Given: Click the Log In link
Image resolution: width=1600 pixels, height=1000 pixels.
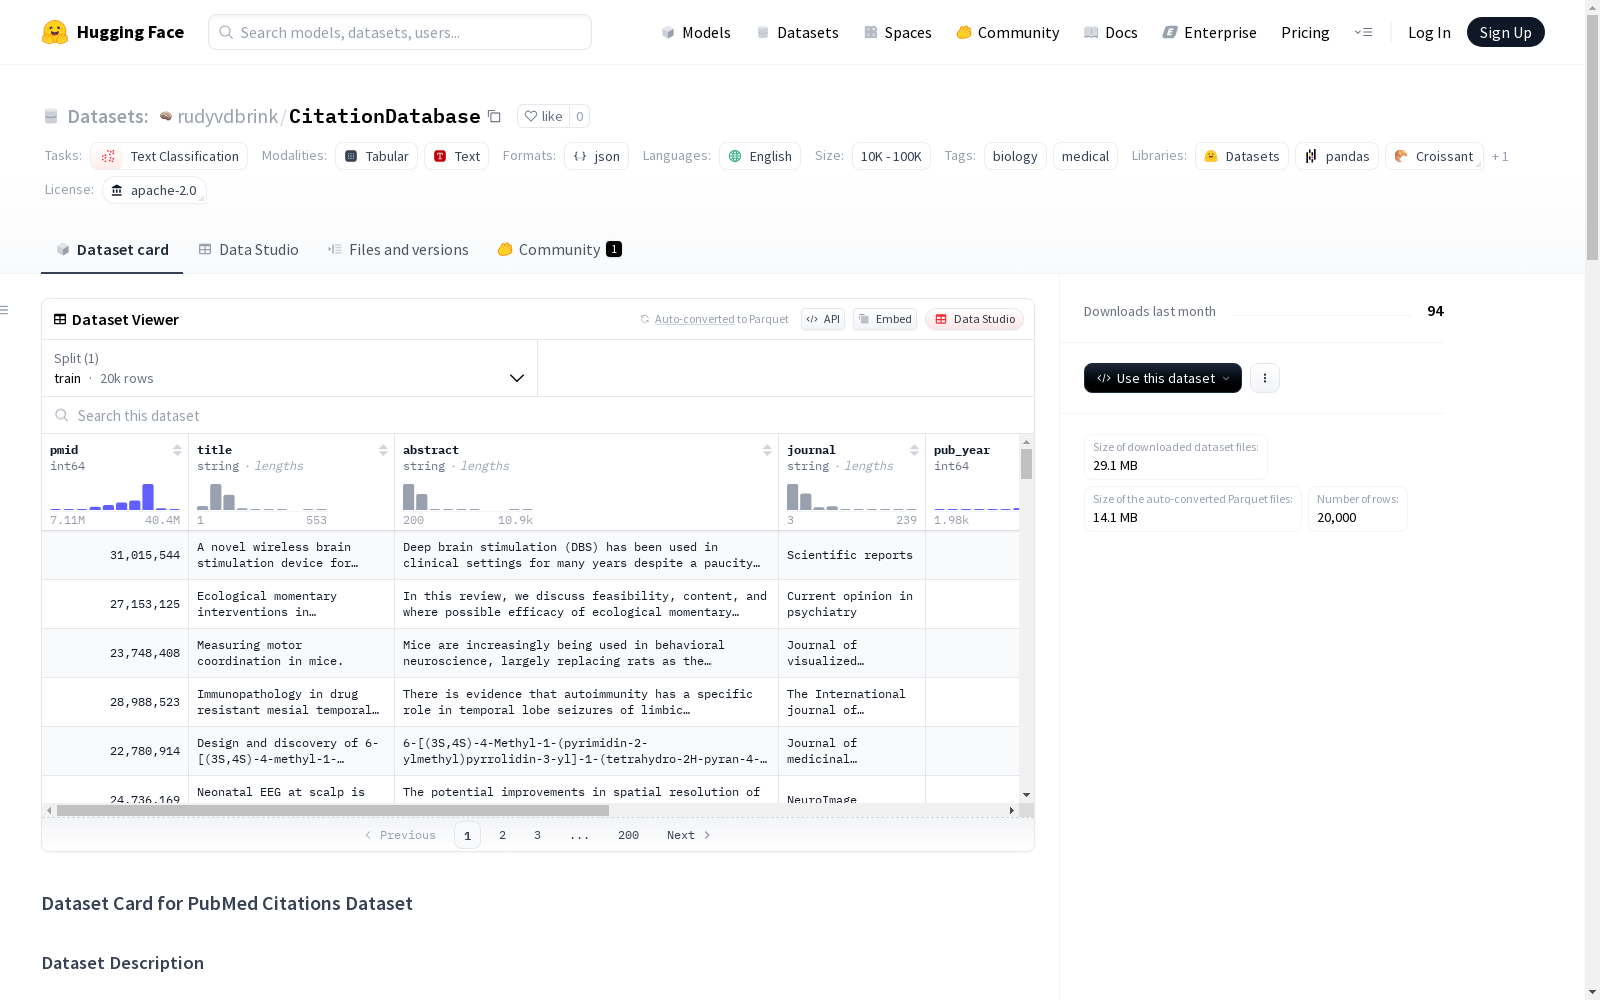Looking at the screenshot, I should (1429, 32).
